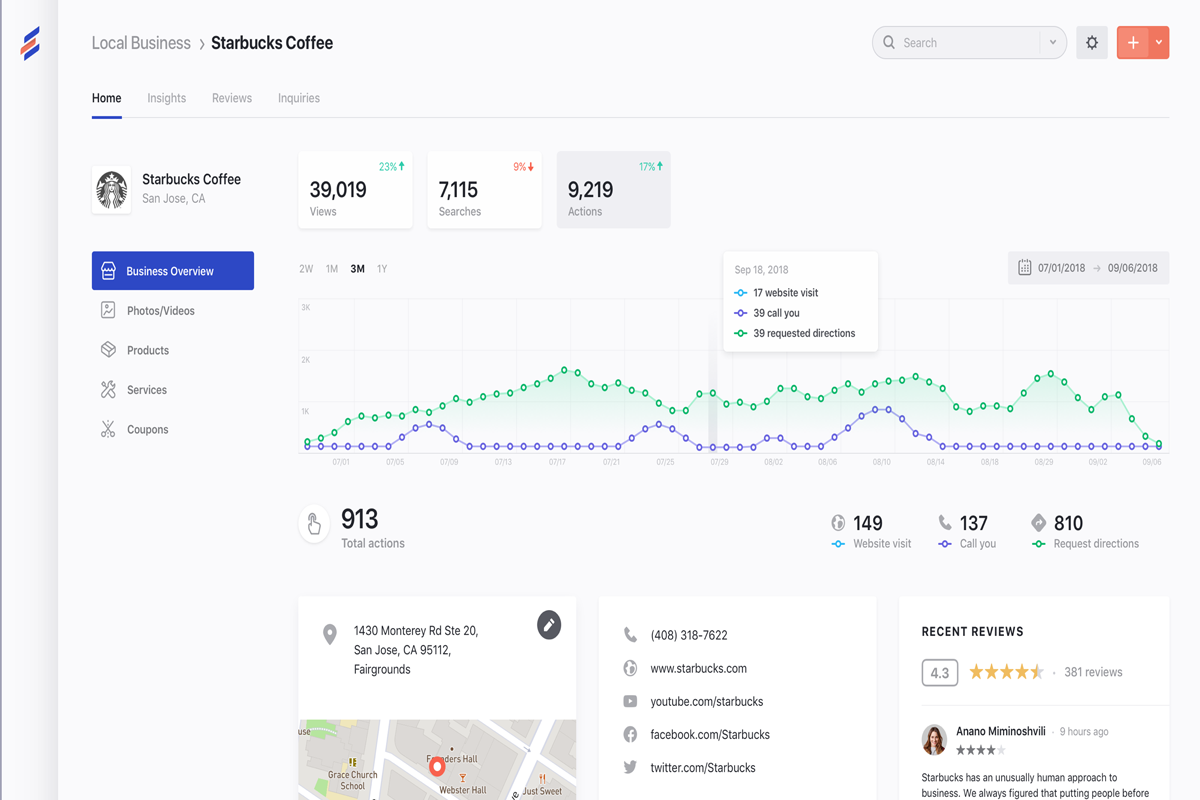Click the 39 requested directions tooltip row
The image size is (1200, 800).
click(x=795, y=333)
